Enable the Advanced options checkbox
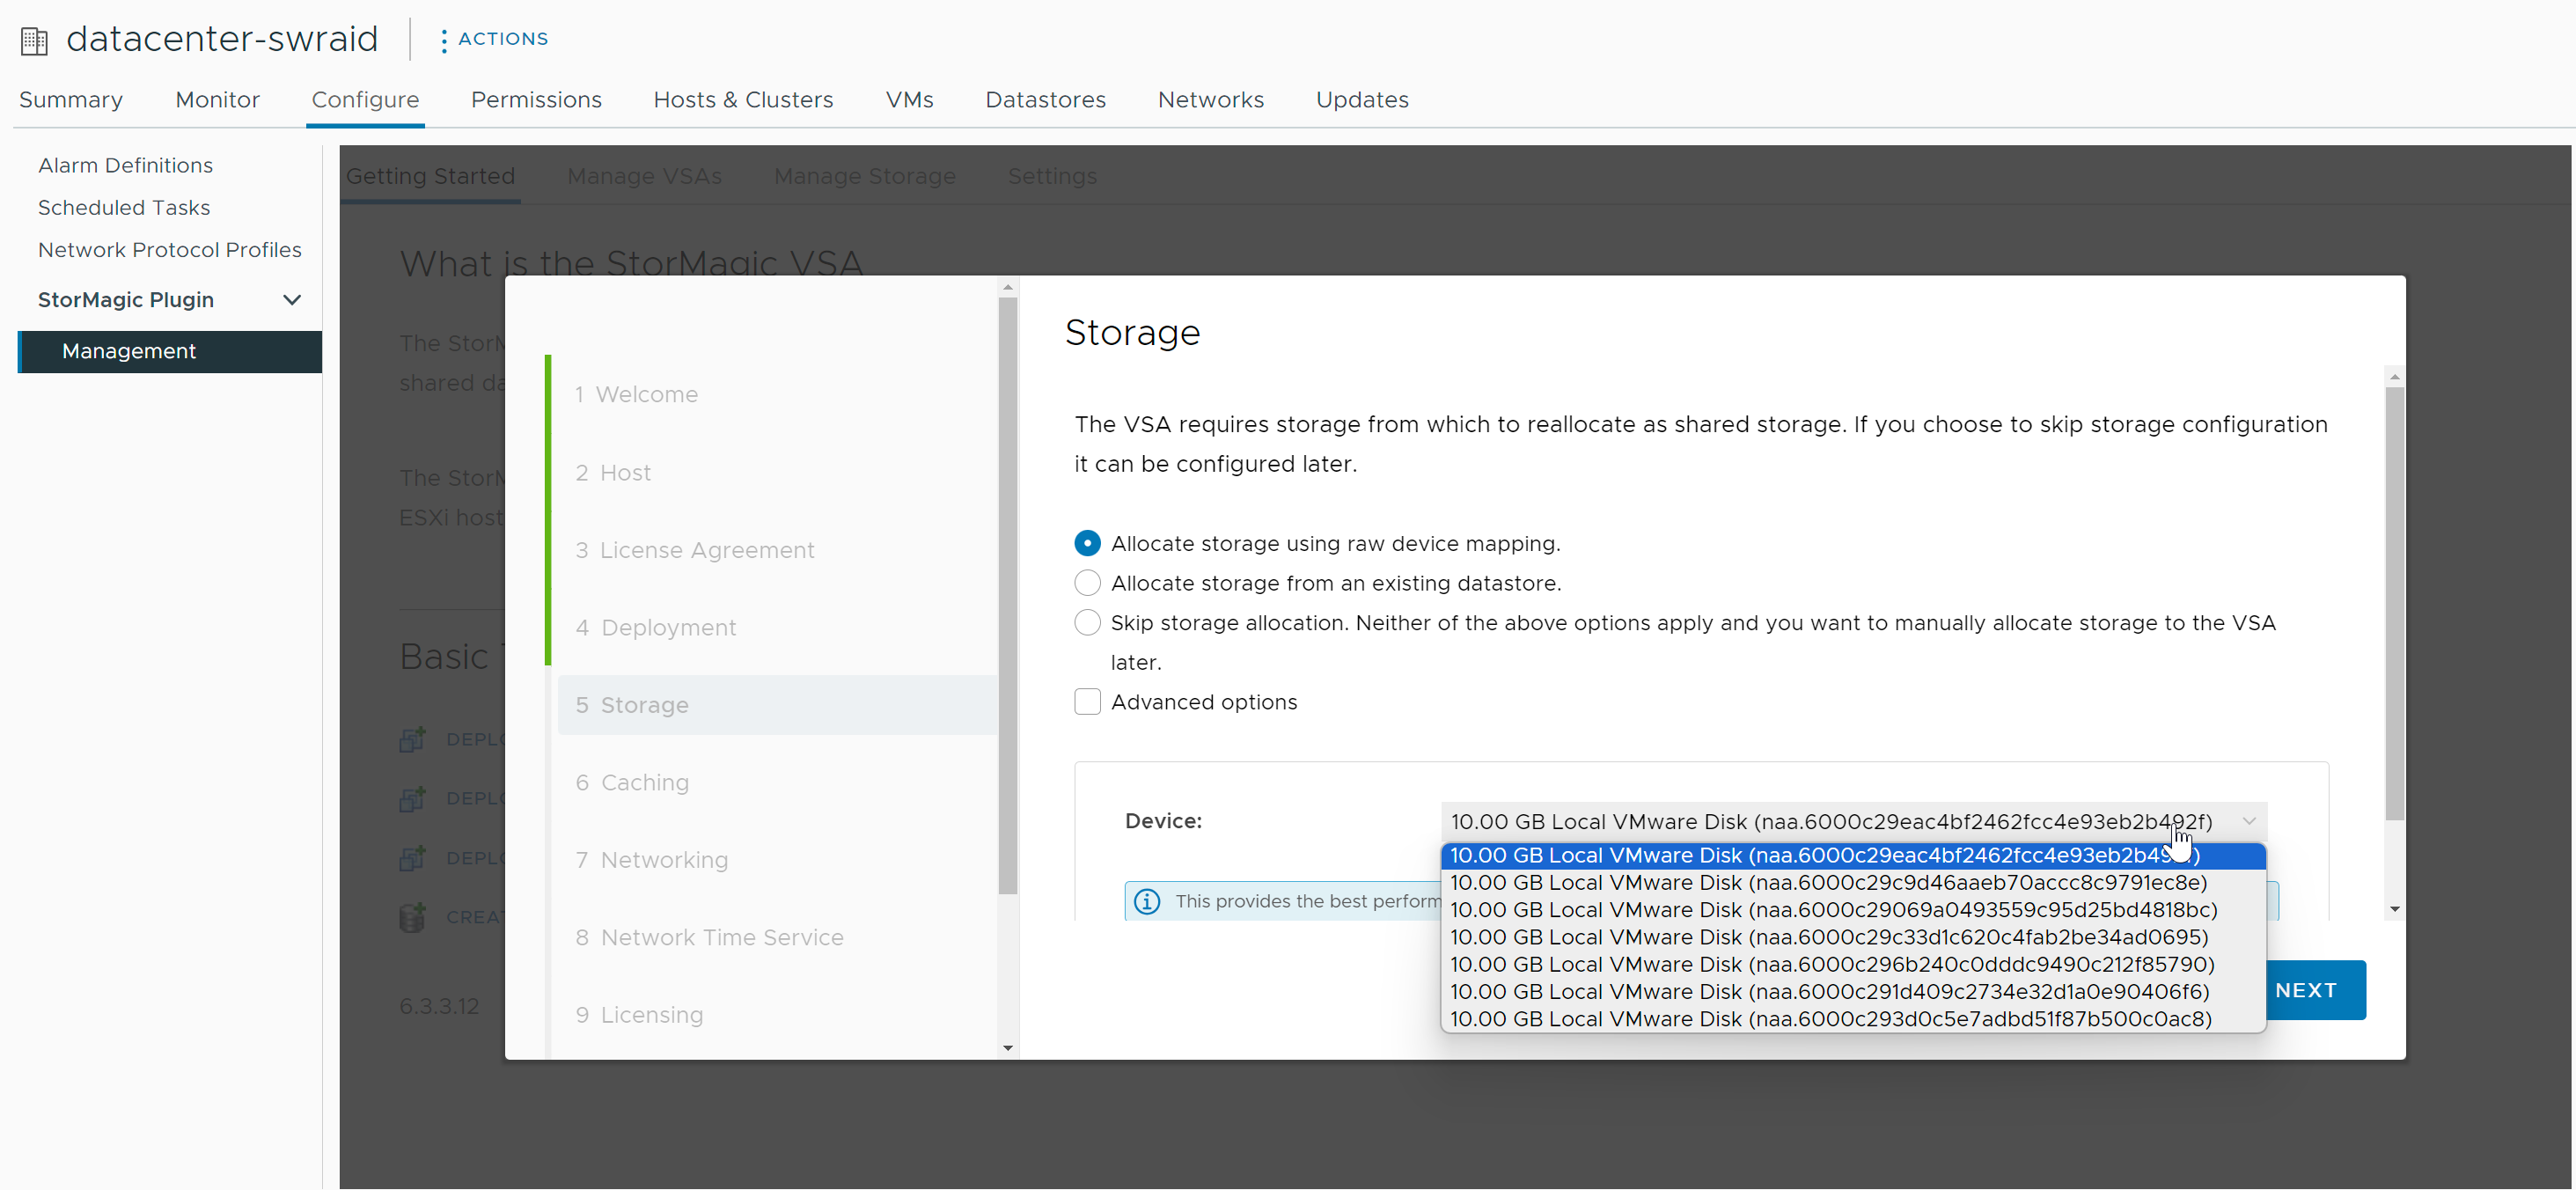 coord(1087,702)
